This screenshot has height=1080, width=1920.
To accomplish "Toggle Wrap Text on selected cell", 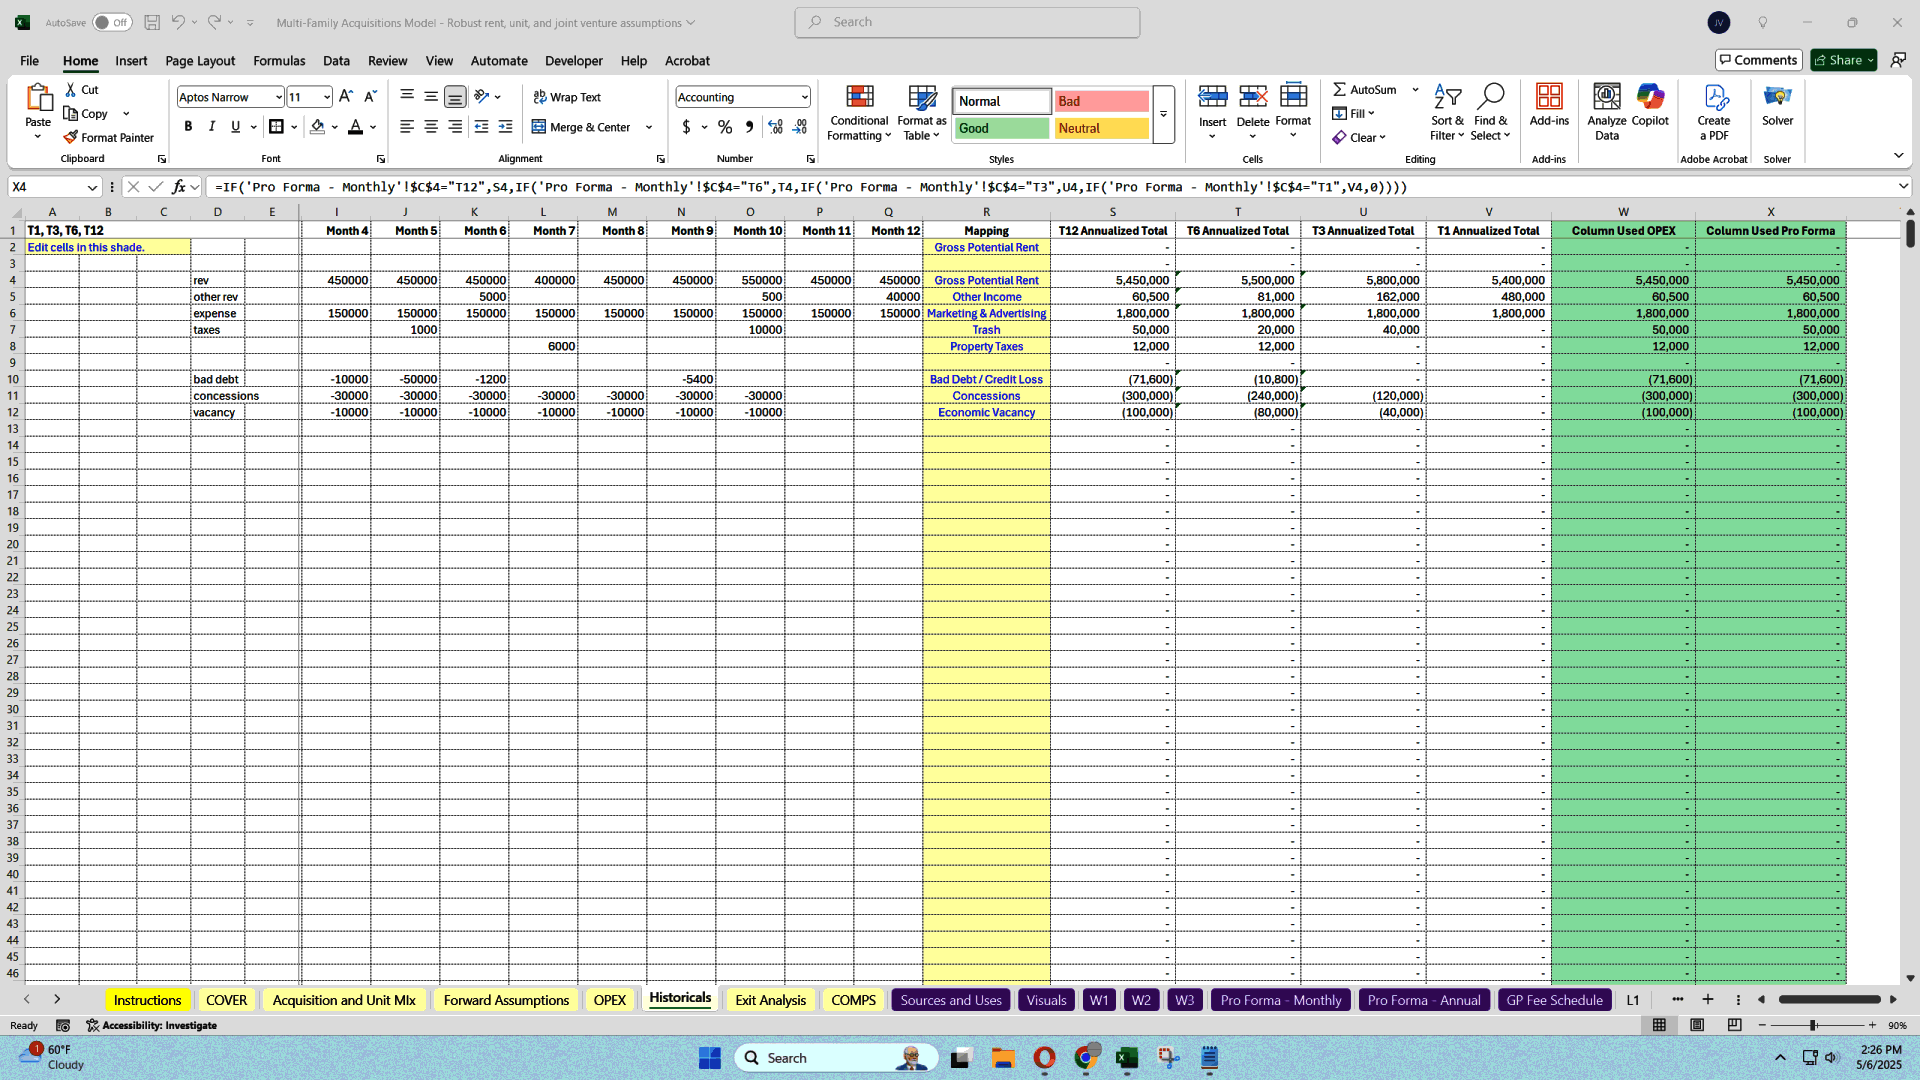I will [567, 97].
